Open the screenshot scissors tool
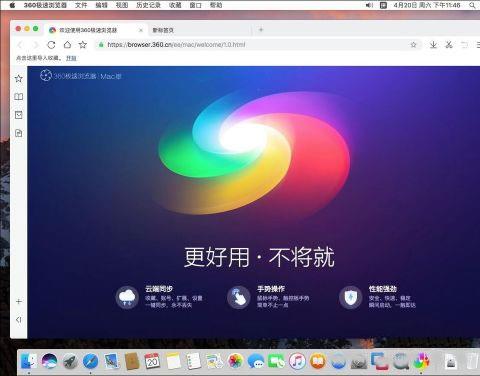 click(x=449, y=45)
